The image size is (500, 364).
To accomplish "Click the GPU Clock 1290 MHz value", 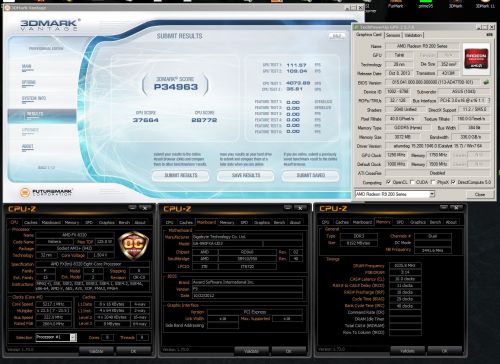I will (x=396, y=155).
